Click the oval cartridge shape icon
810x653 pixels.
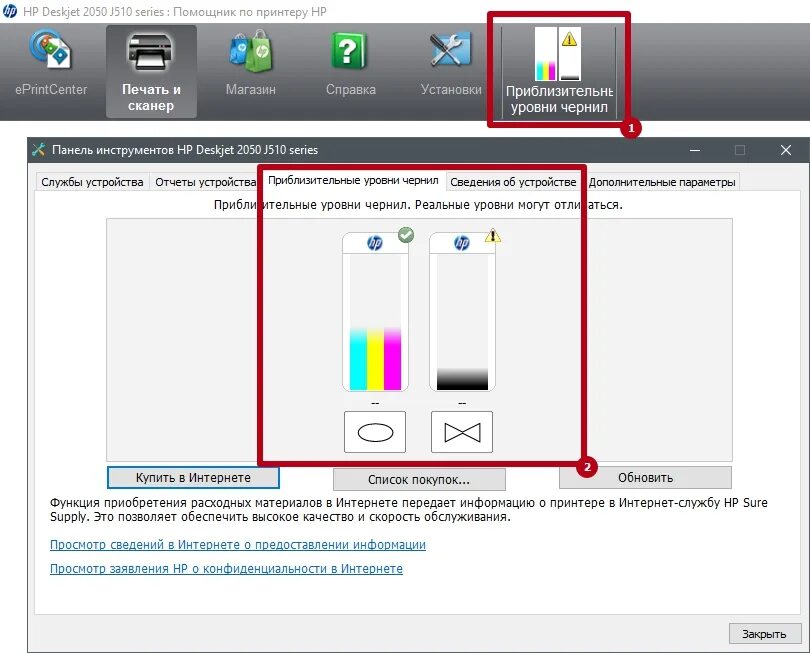375,432
